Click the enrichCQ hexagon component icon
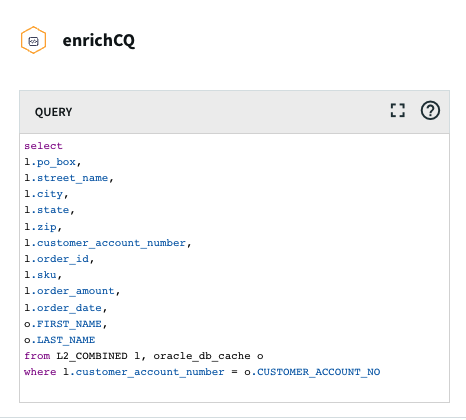466x420 pixels. point(33,40)
